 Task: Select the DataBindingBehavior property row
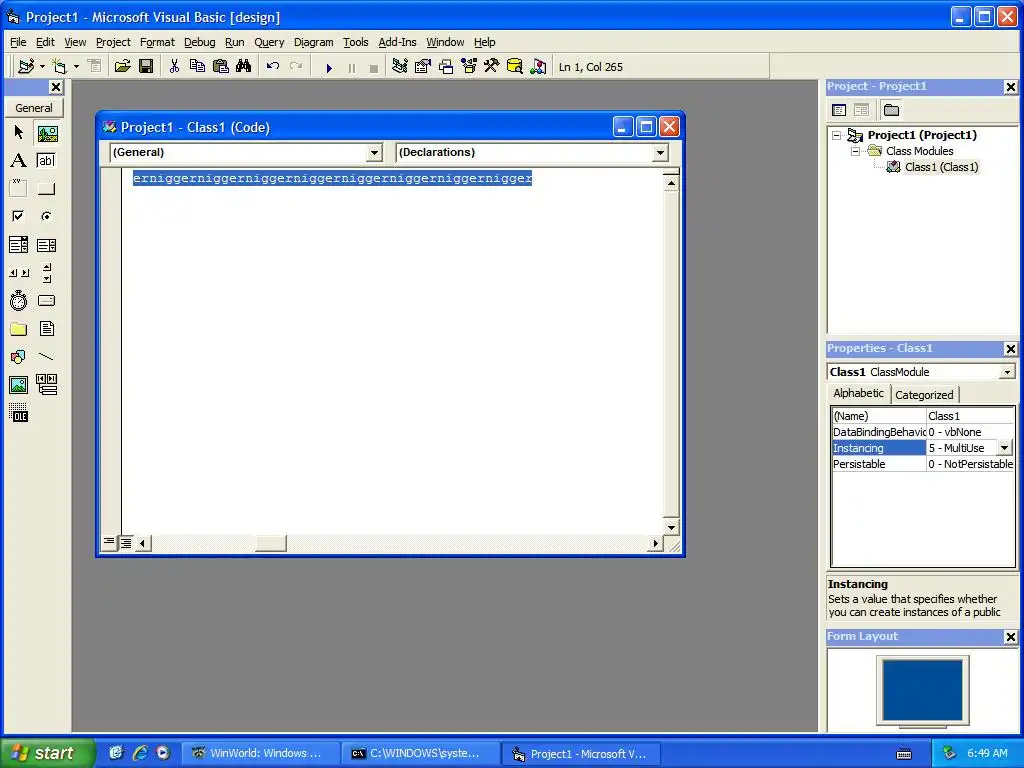point(923,432)
